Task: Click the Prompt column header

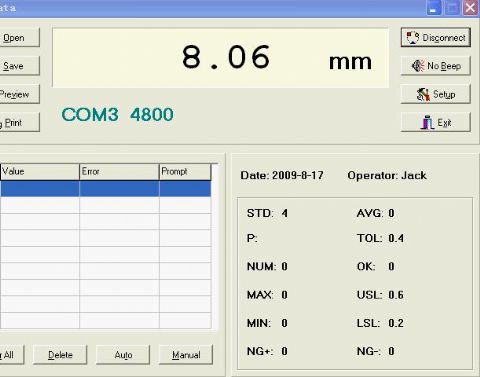Action: pos(185,172)
